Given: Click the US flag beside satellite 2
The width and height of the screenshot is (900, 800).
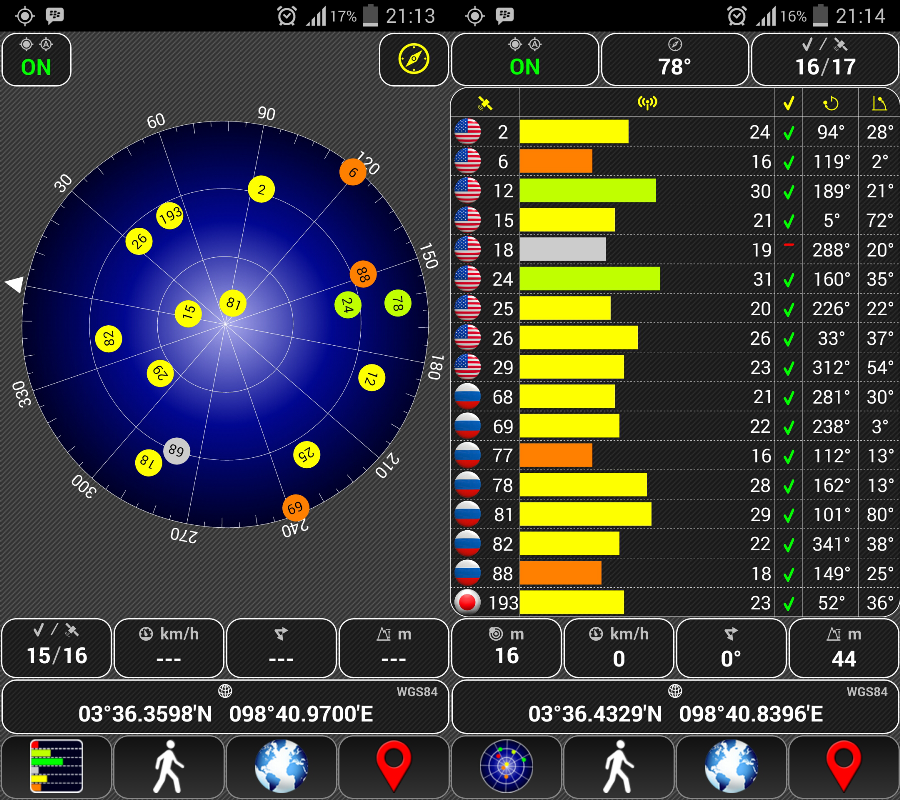Looking at the screenshot, I should (x=468, y=132).
